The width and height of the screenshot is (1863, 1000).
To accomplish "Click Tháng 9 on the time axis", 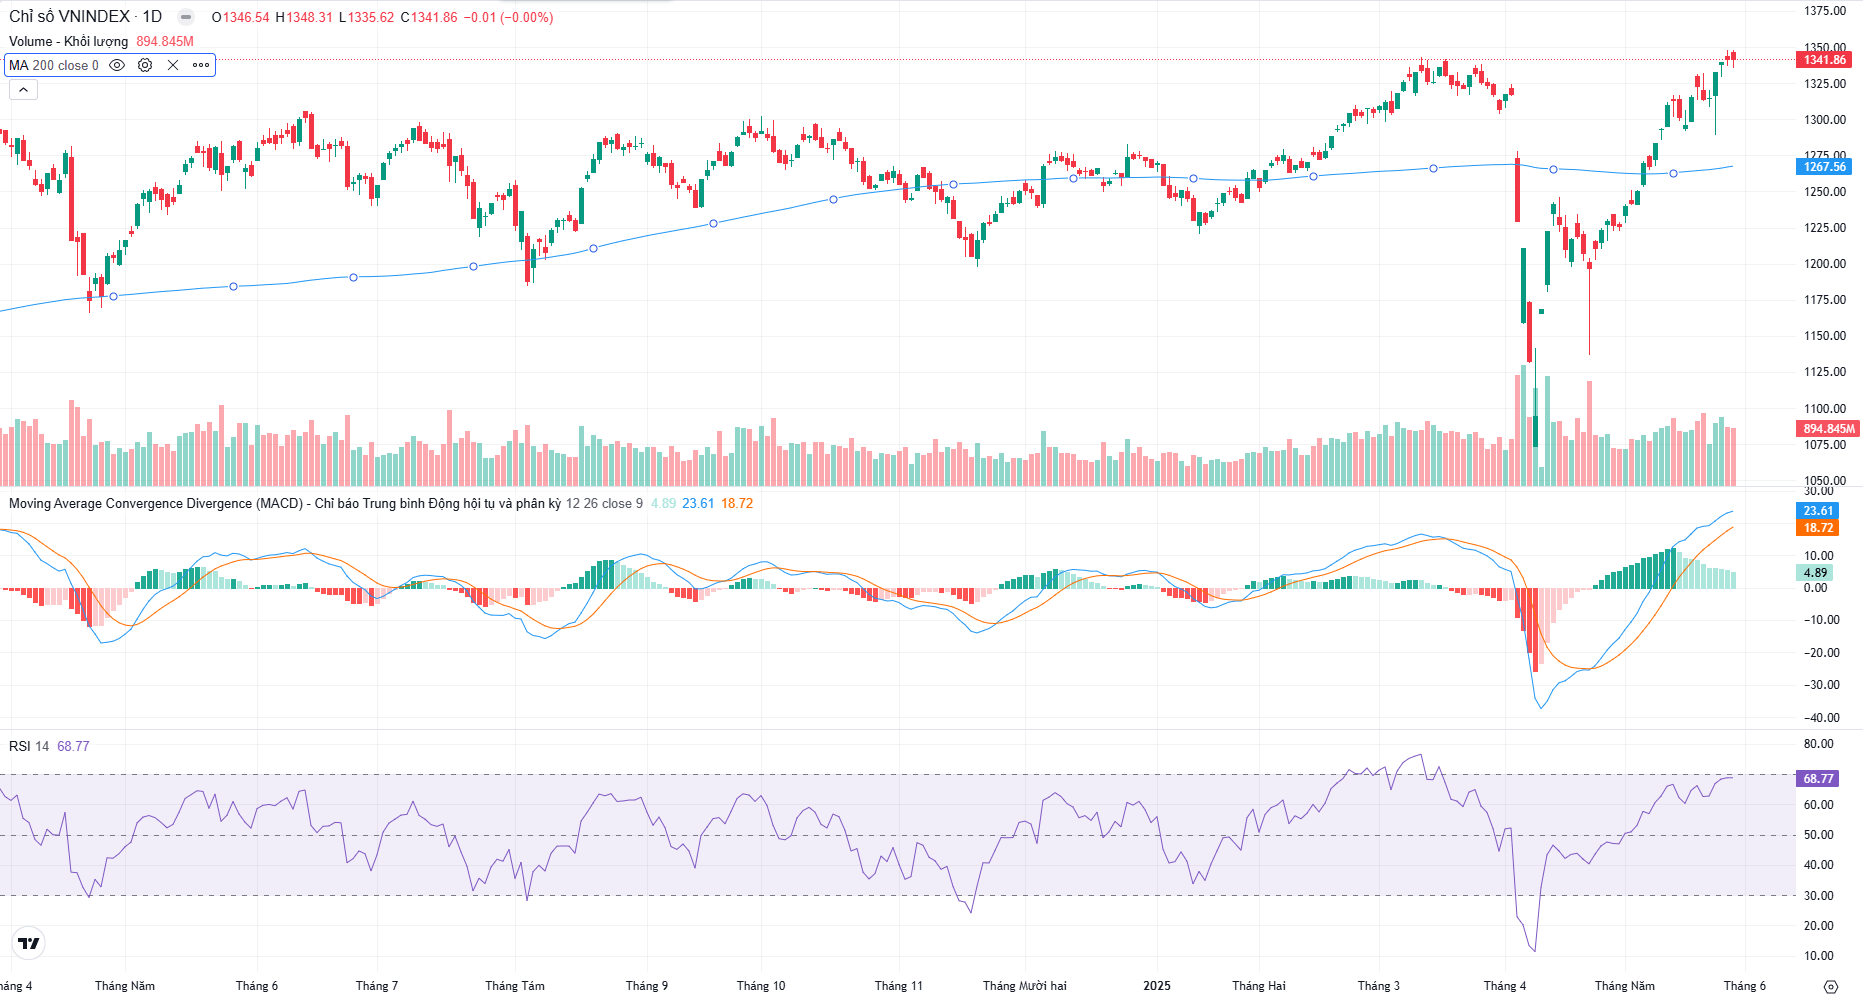I will 647,986.
